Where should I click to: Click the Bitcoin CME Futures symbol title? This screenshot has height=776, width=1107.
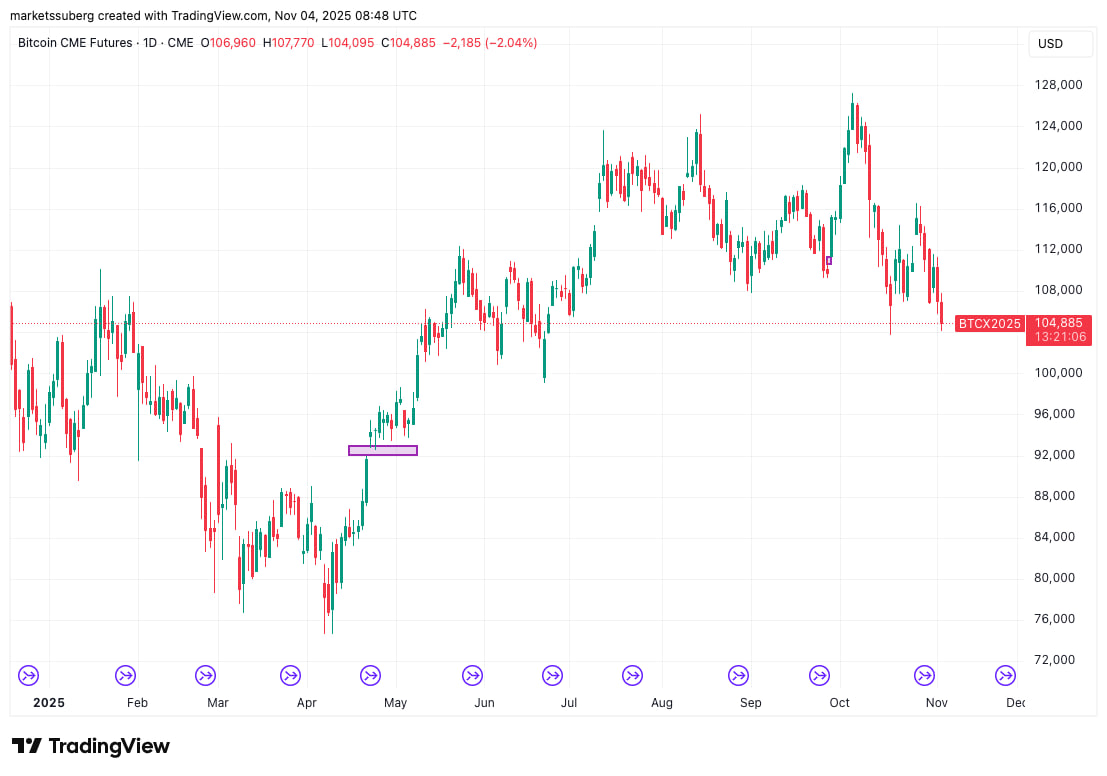pos(75,43)
